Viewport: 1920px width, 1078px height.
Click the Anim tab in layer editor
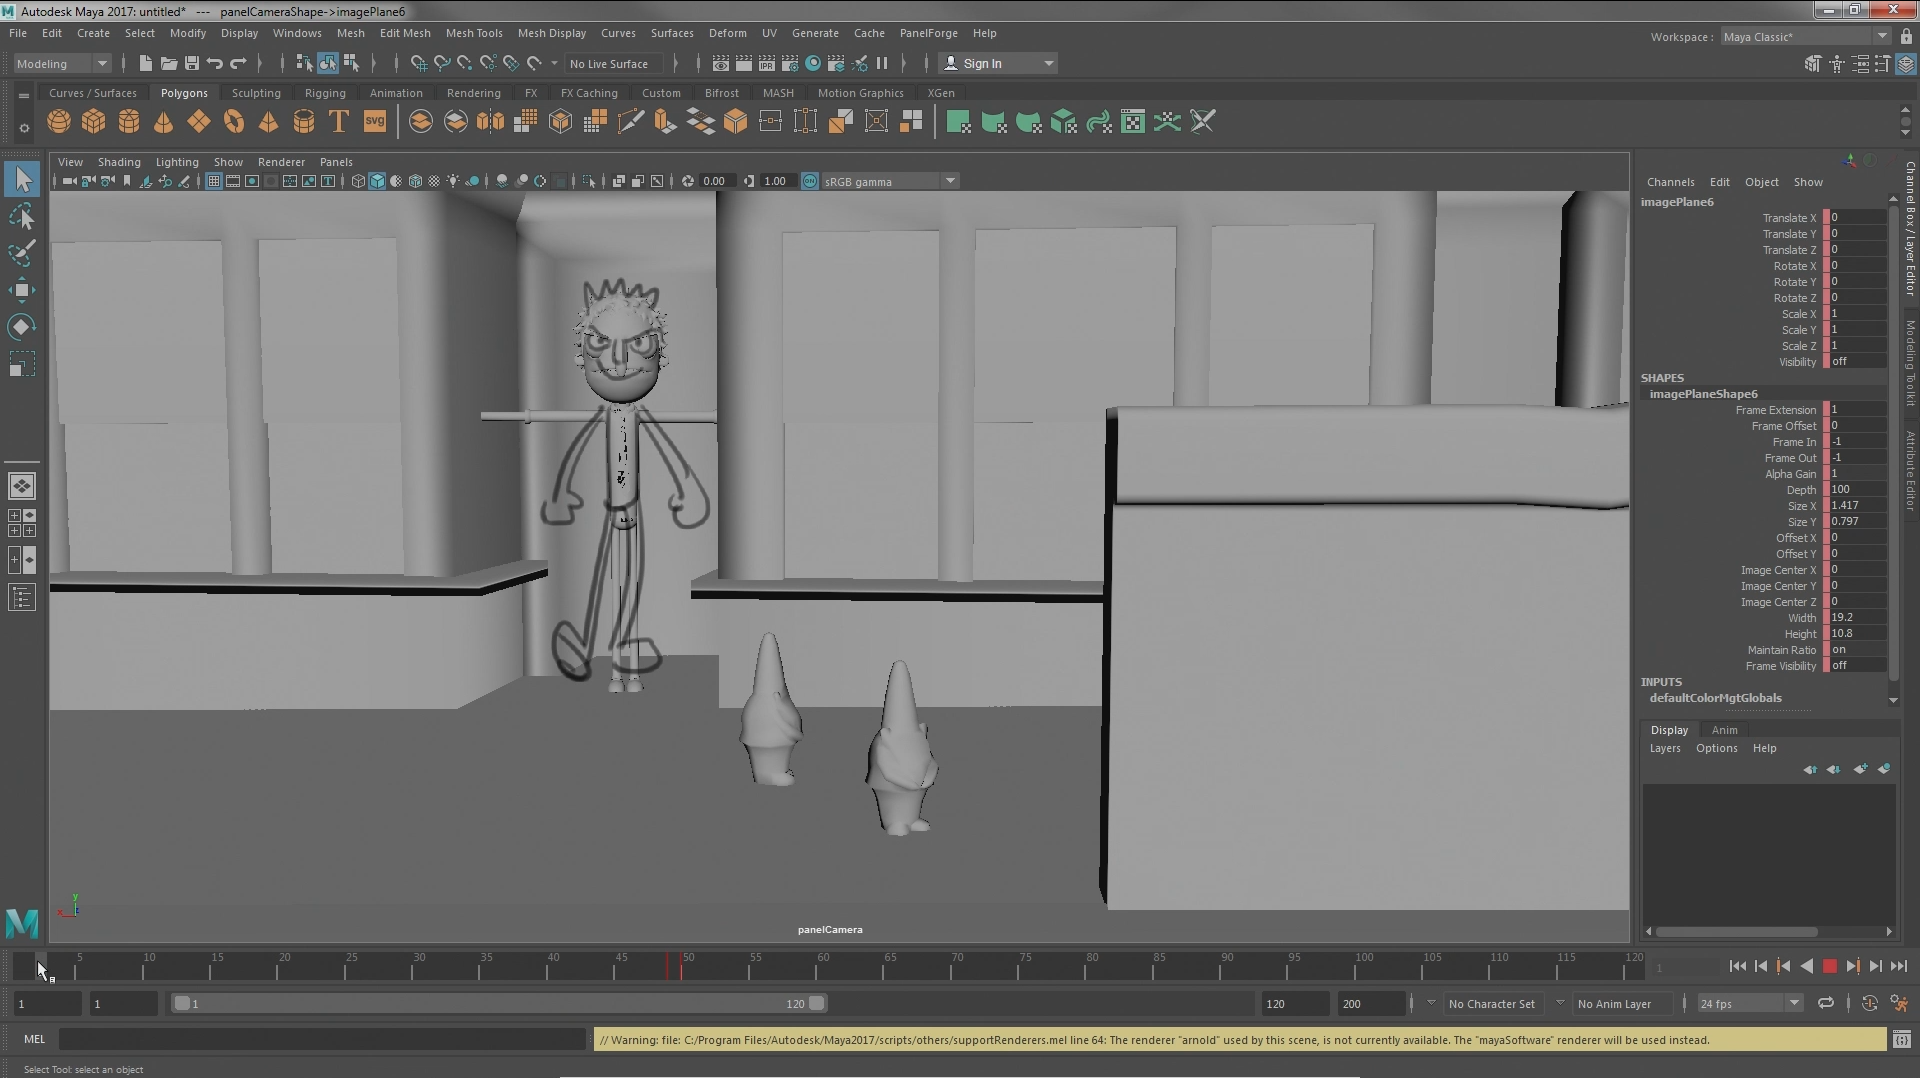[1724, 730]
